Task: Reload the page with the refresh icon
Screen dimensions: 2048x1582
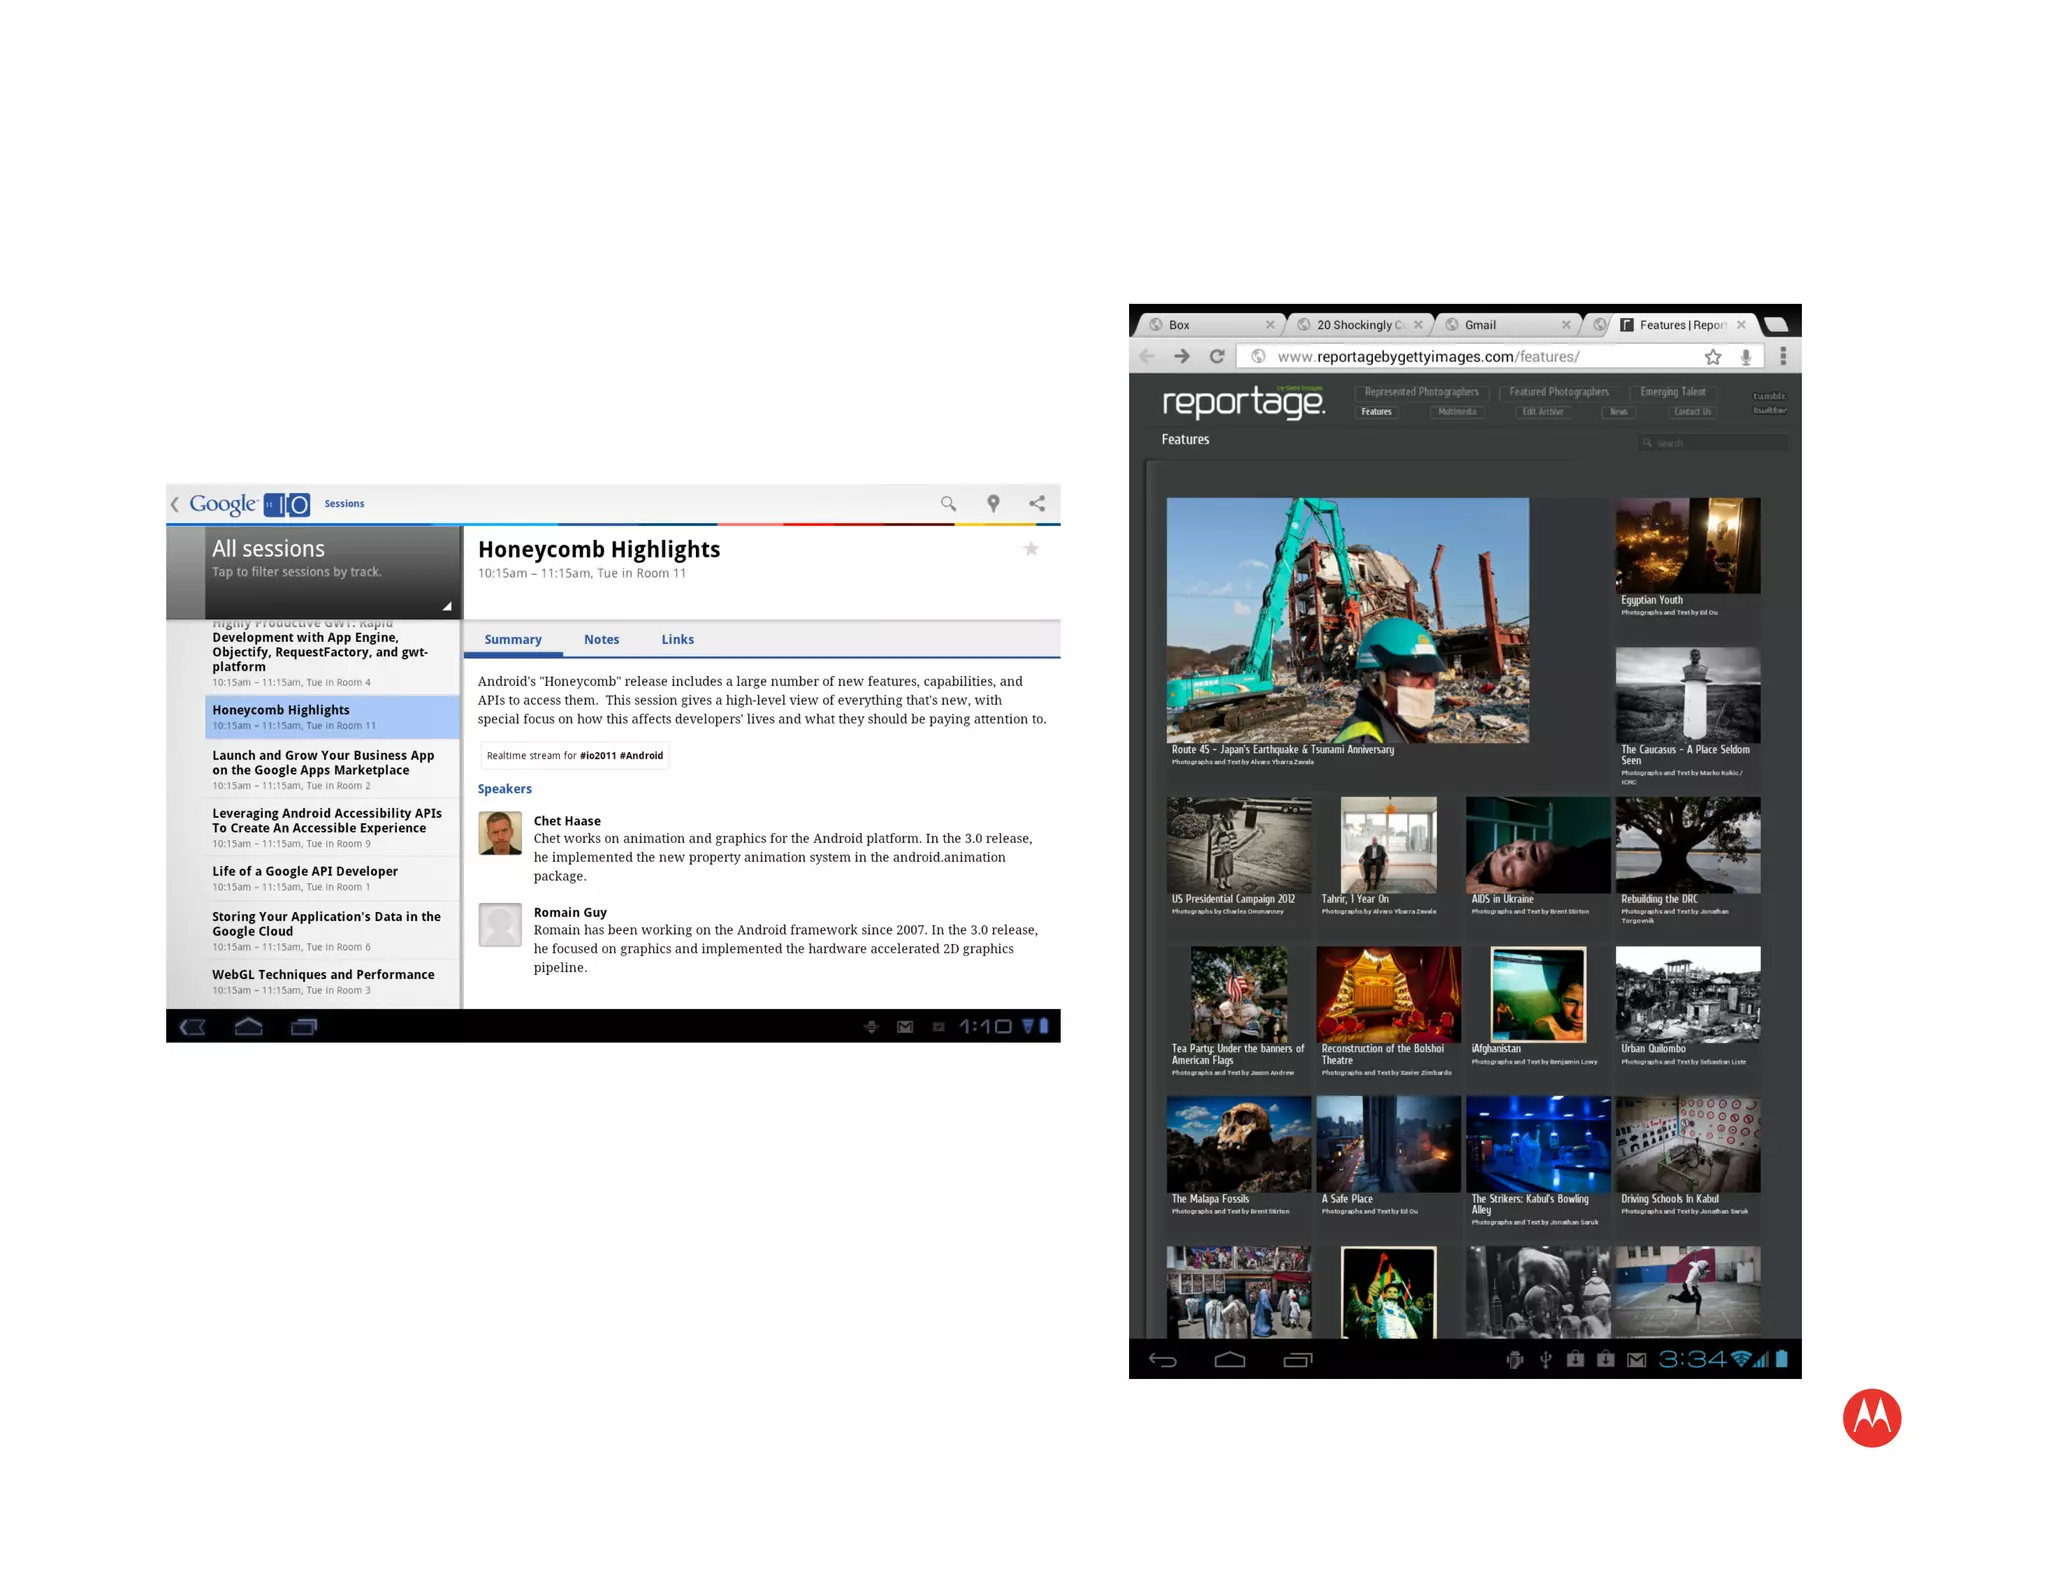Action: (x=1217, y=357)
